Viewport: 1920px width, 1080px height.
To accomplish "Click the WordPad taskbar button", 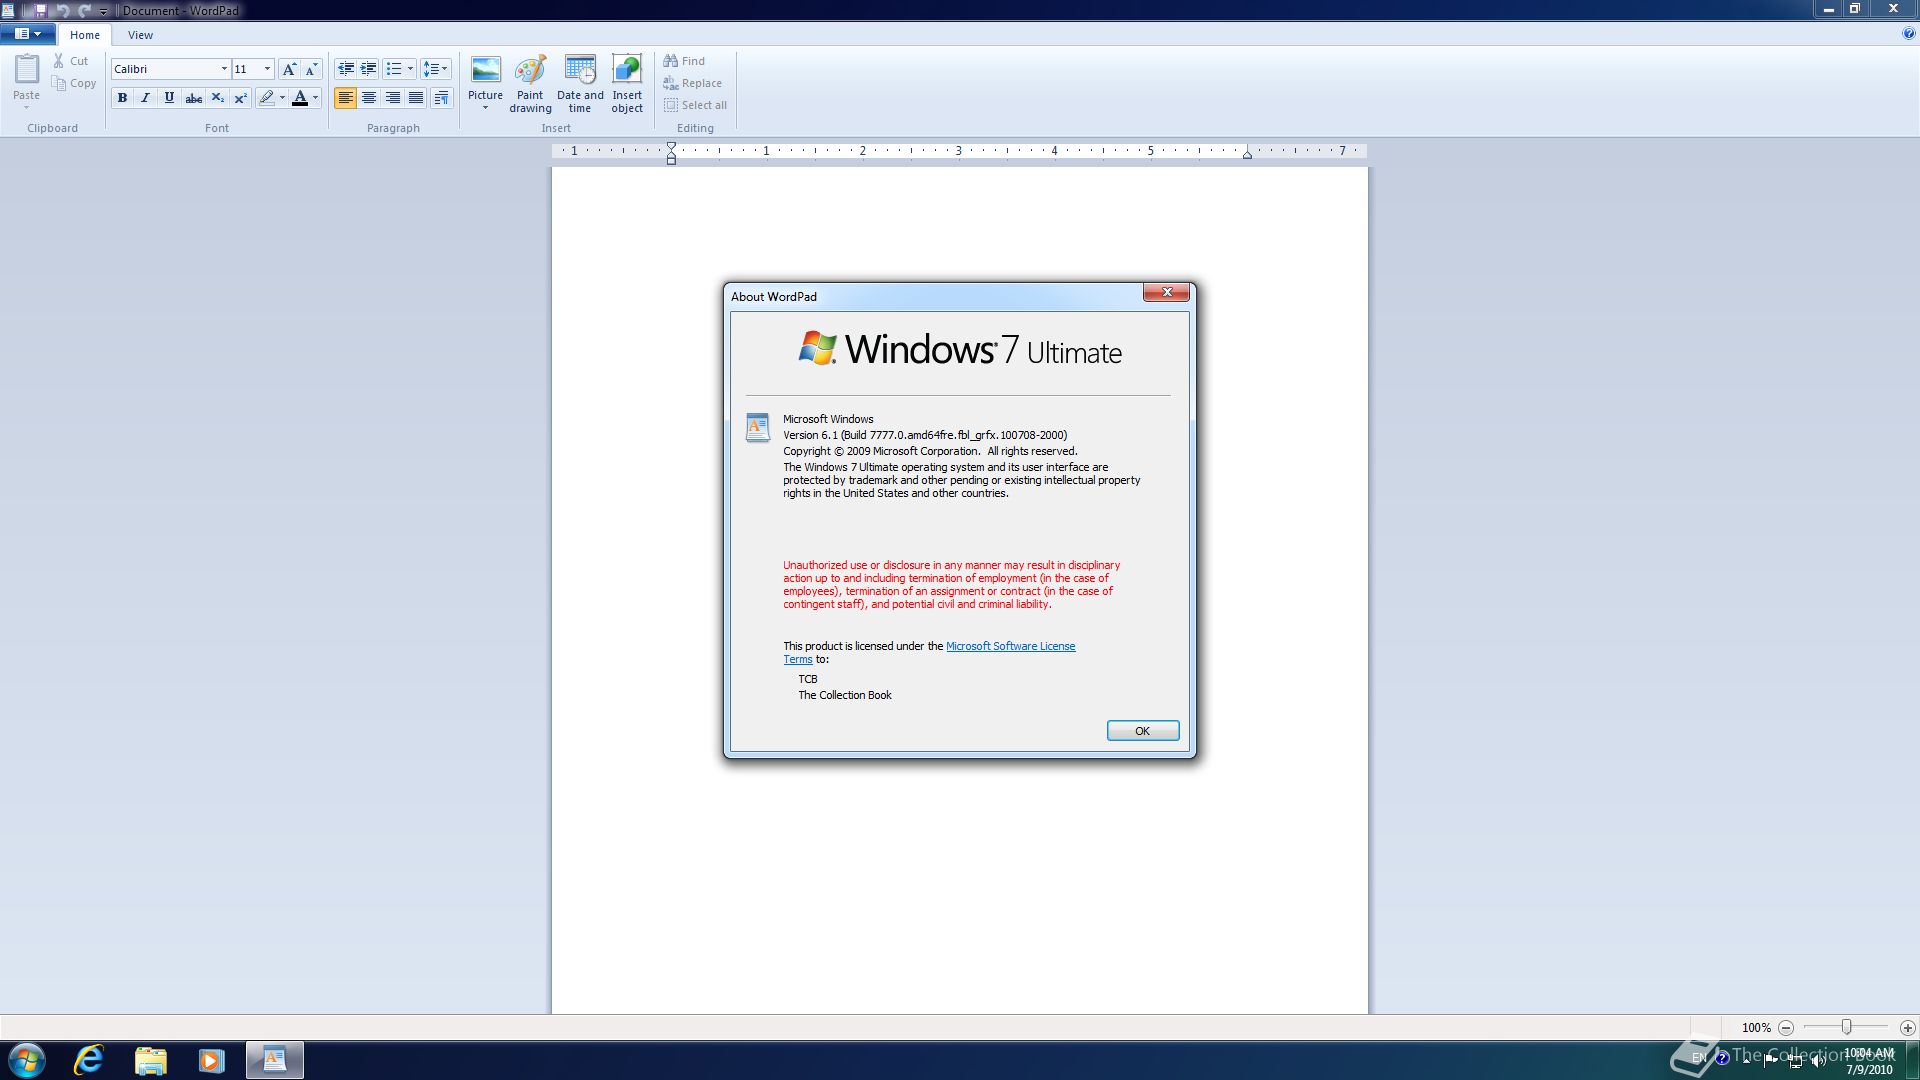I will click(x=275, y=1060).
